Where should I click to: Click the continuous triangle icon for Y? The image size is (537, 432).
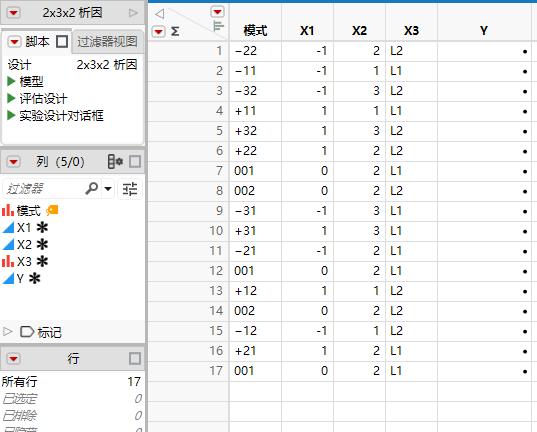click(8, 279)
